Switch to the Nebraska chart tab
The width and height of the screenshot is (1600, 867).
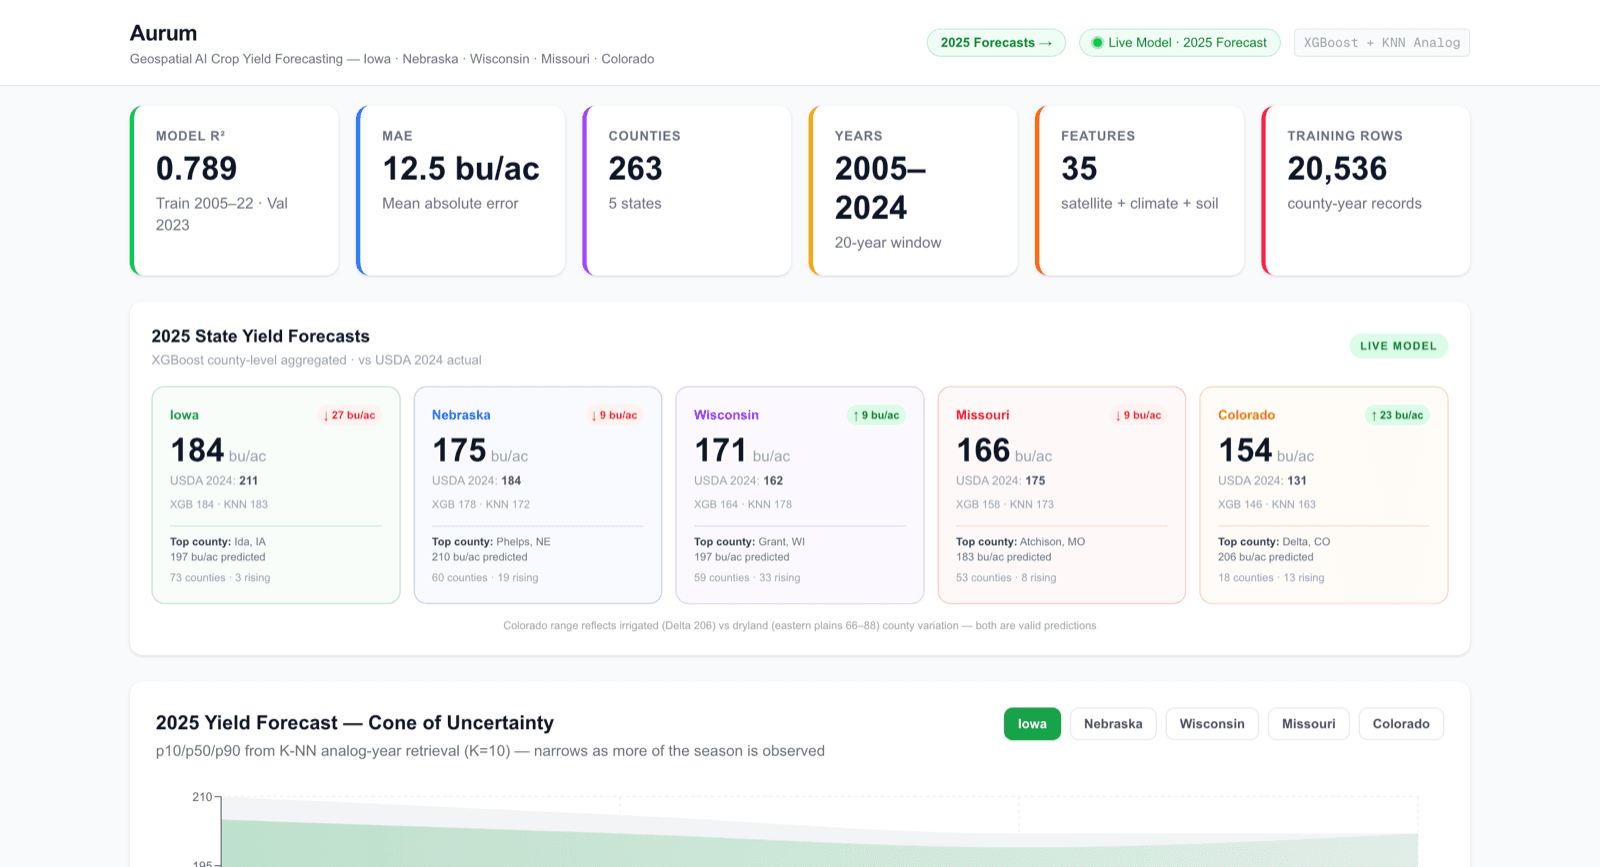[x=1113, y=724]
